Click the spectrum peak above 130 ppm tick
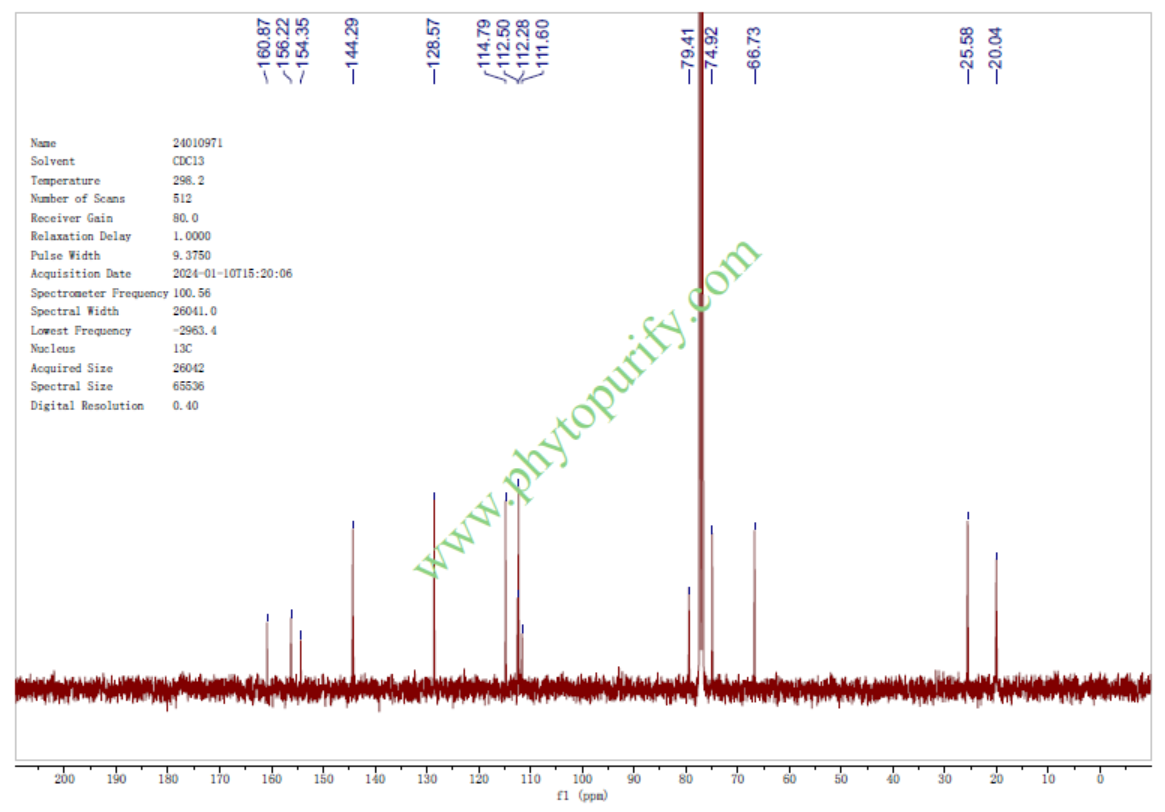This screenshot has height=812, width=1165. (434, 580)
